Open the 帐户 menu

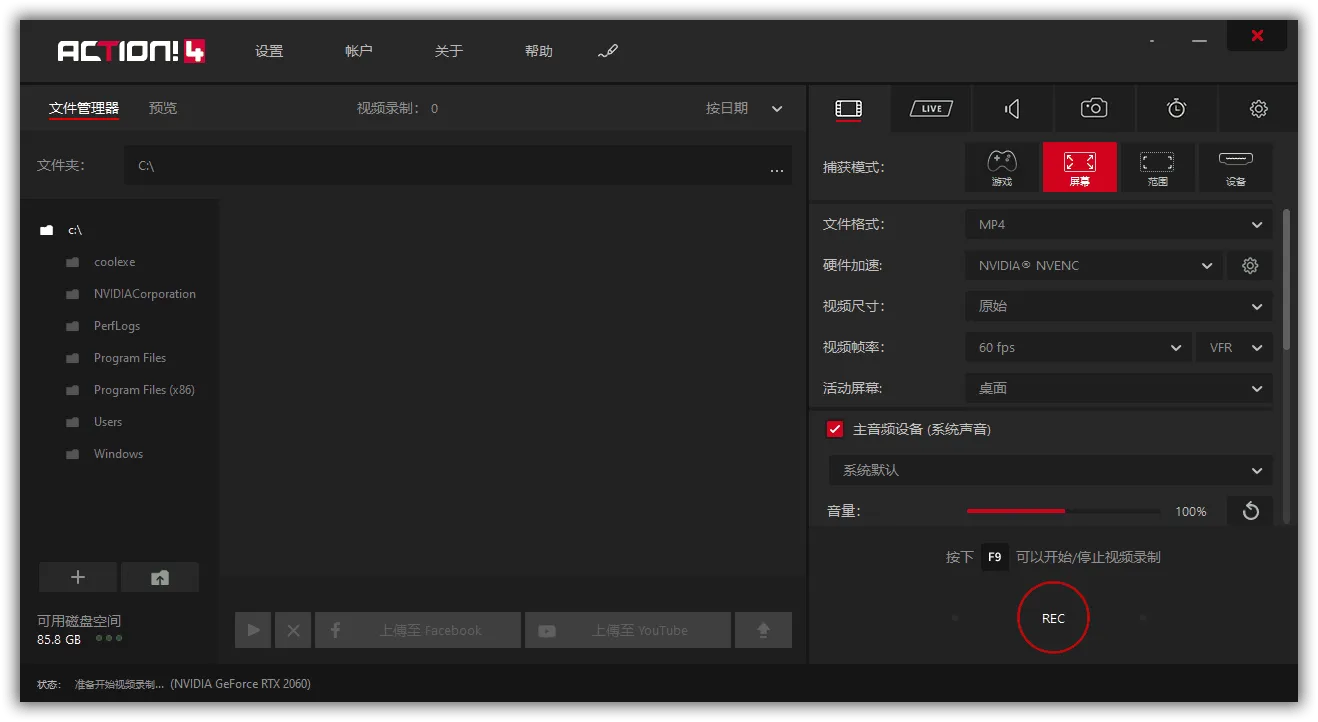click(x=359, y=51)
